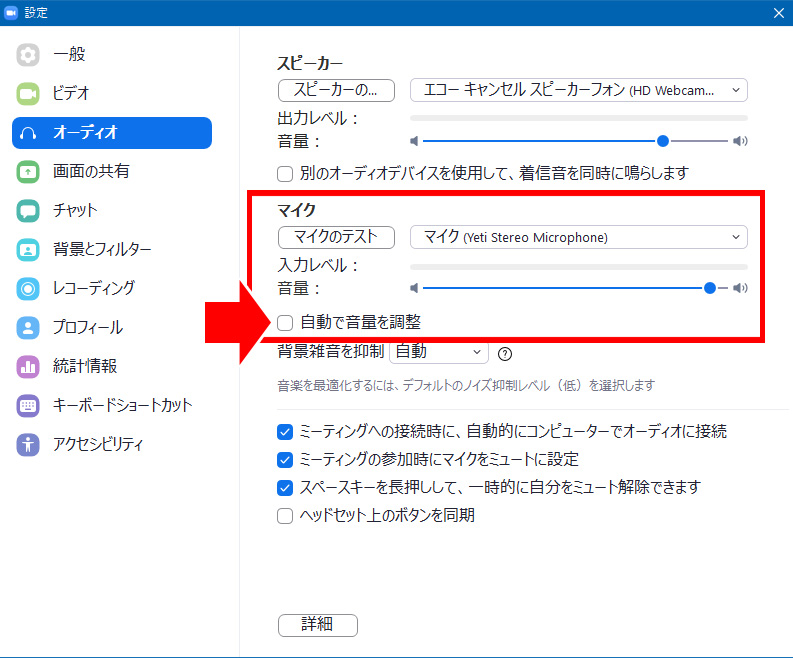This screenshot has width=793, height=658.
Task: Click the help icon beside background noise suppression
Action: tap(505, 353)
